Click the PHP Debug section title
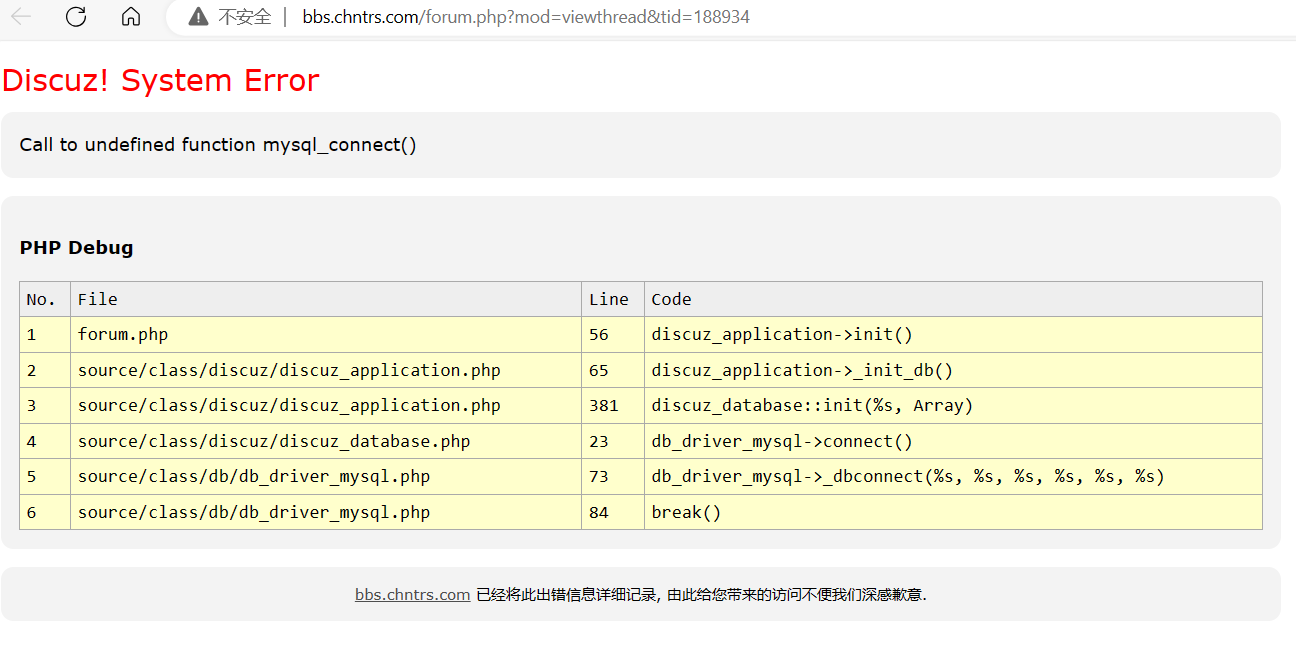Image resolution: width=1296 pixels, height=657 pixels. (76, 248)
